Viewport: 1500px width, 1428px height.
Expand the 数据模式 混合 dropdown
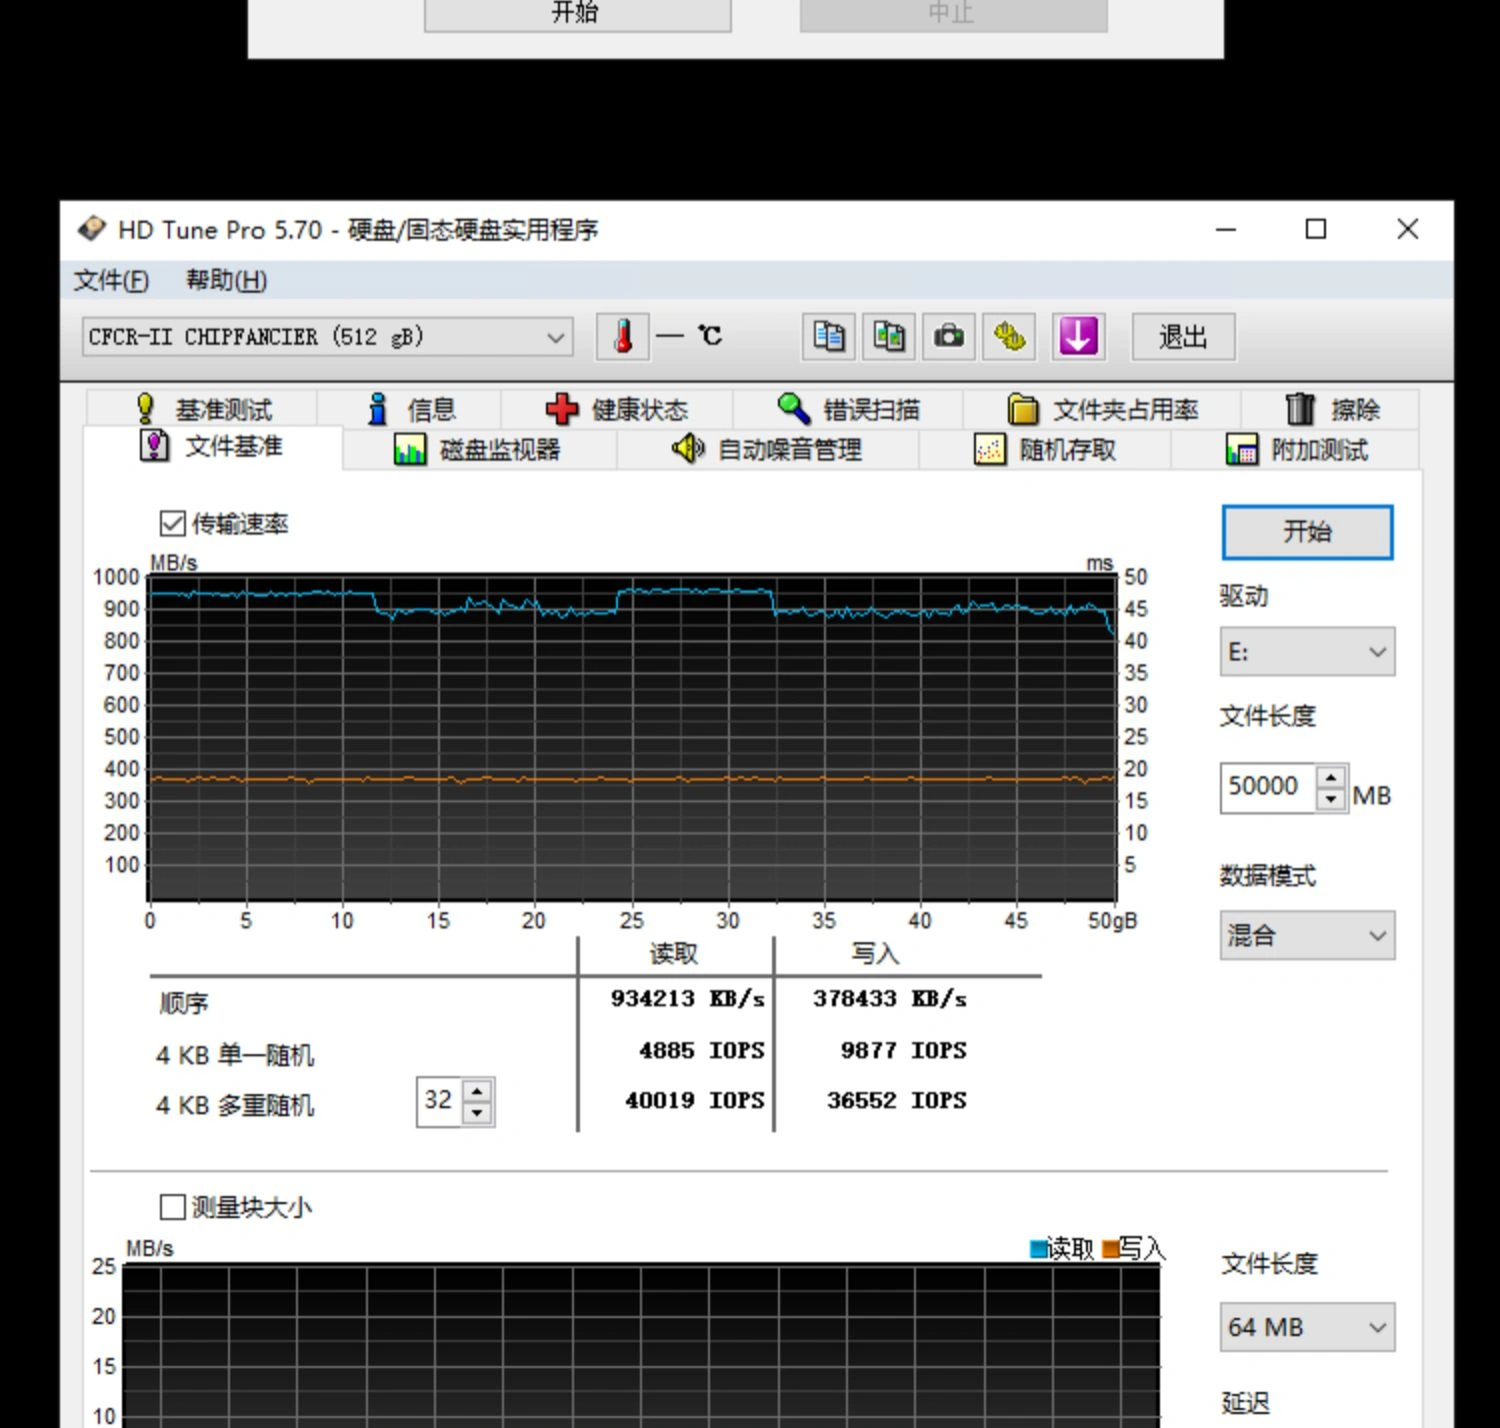point(1307,935)
